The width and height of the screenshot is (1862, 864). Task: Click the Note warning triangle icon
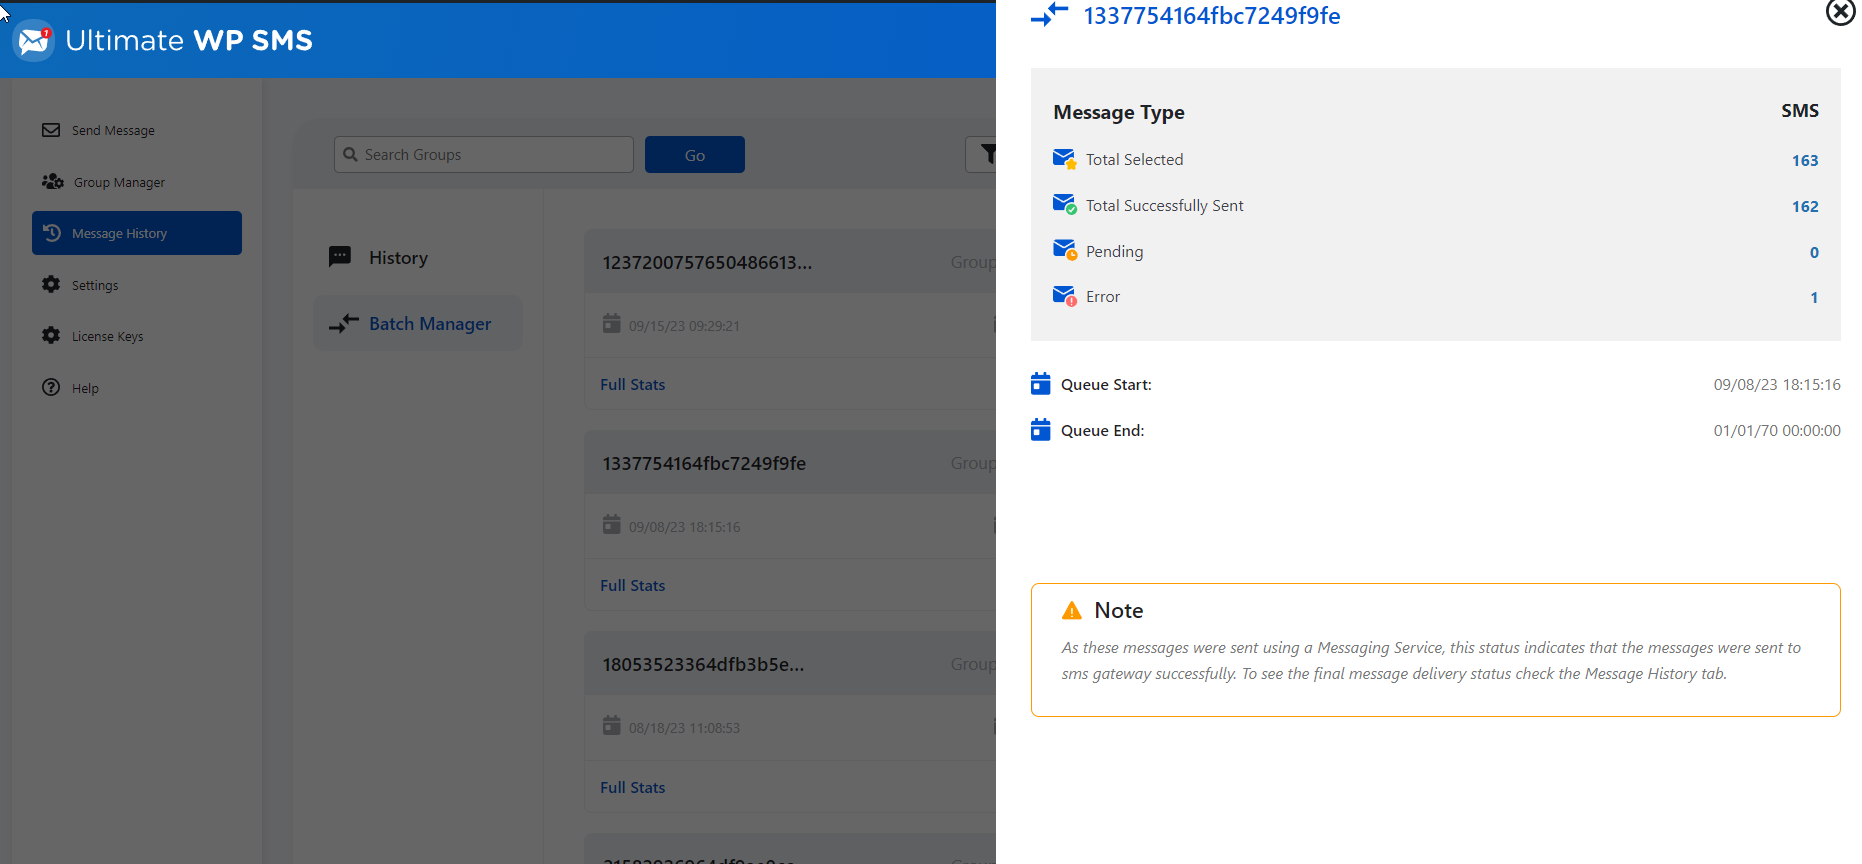pyautogui.click(x=1072, y=610)
